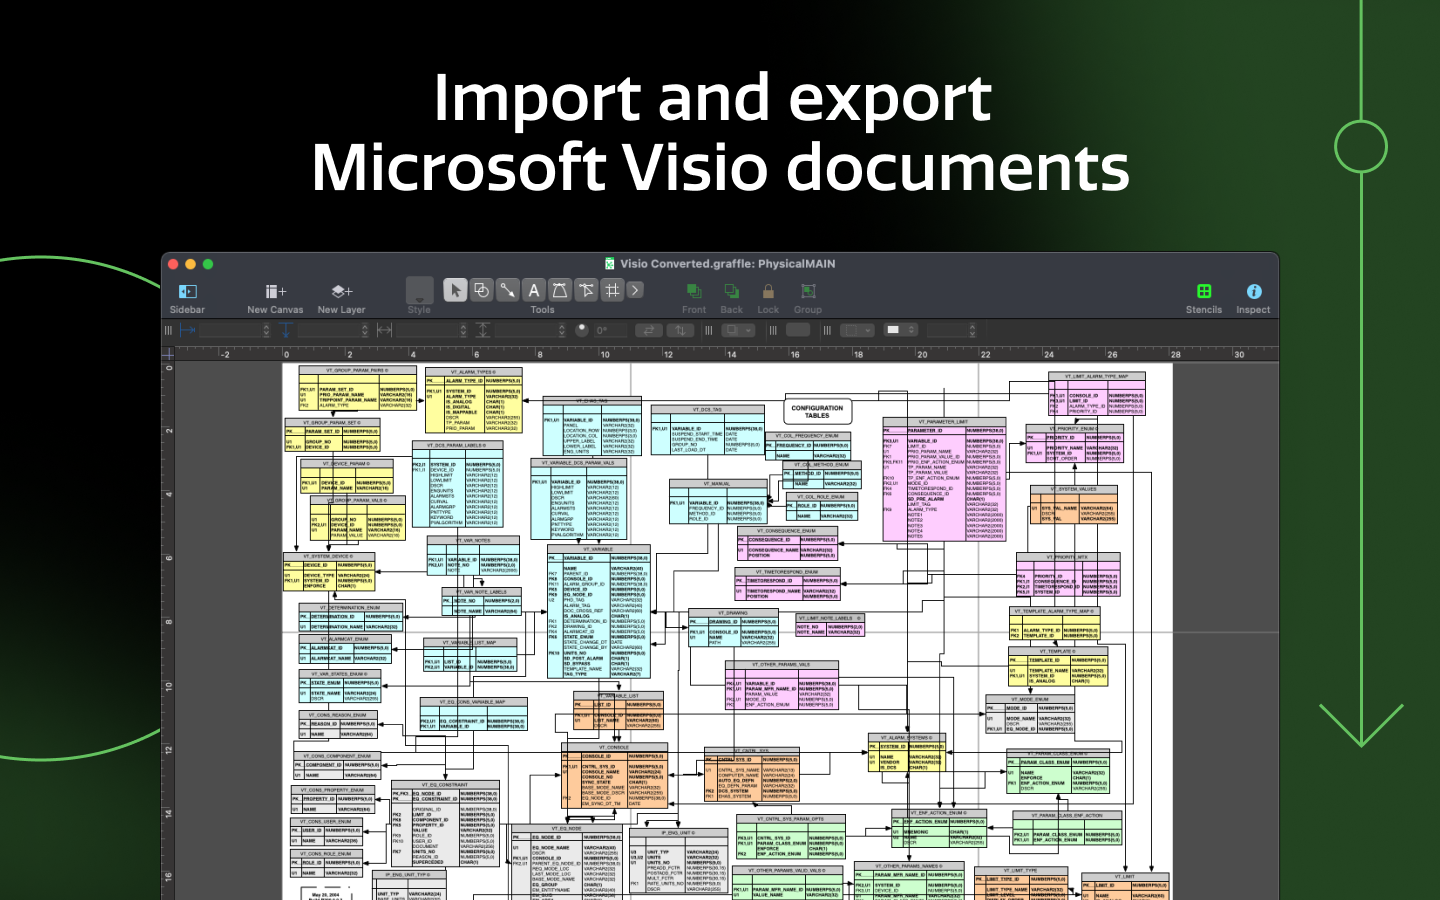Screen dimensions: 1440x900
Task: Click the document proxy icon in title
Action: pyautogui.click(x=610, y=264)
